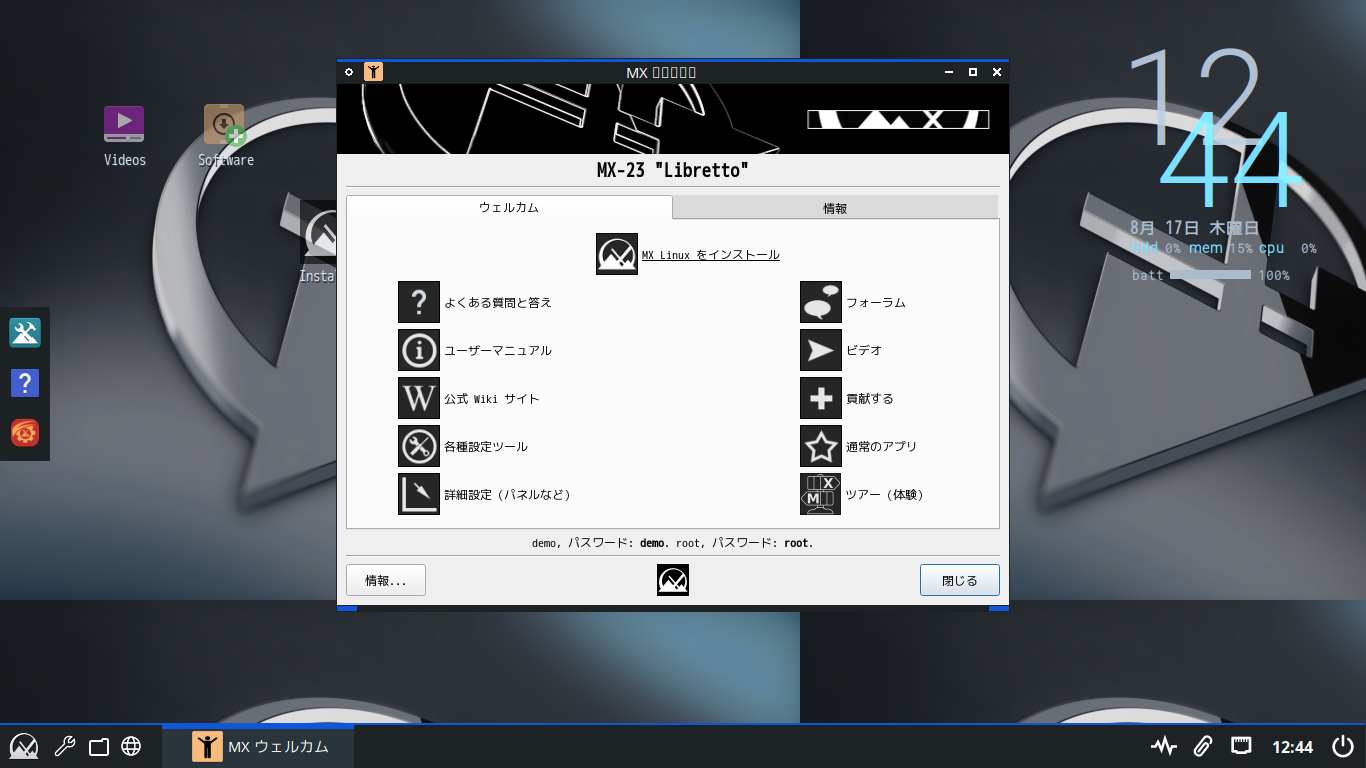The height and width of the screenshot is (768, 1366).
Task: Click the MX logo between the bottom buttons
Action: pyautogui.click(x=673, y=580)
